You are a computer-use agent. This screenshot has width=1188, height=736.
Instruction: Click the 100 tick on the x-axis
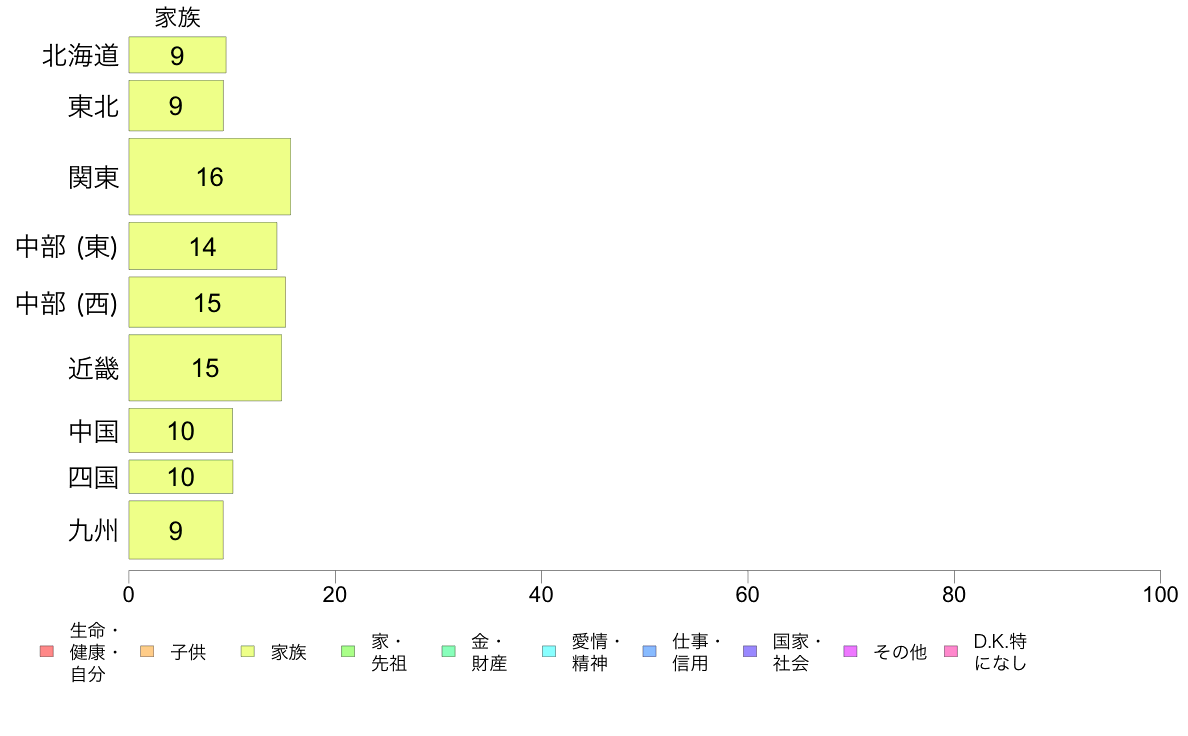(1160, 594)
